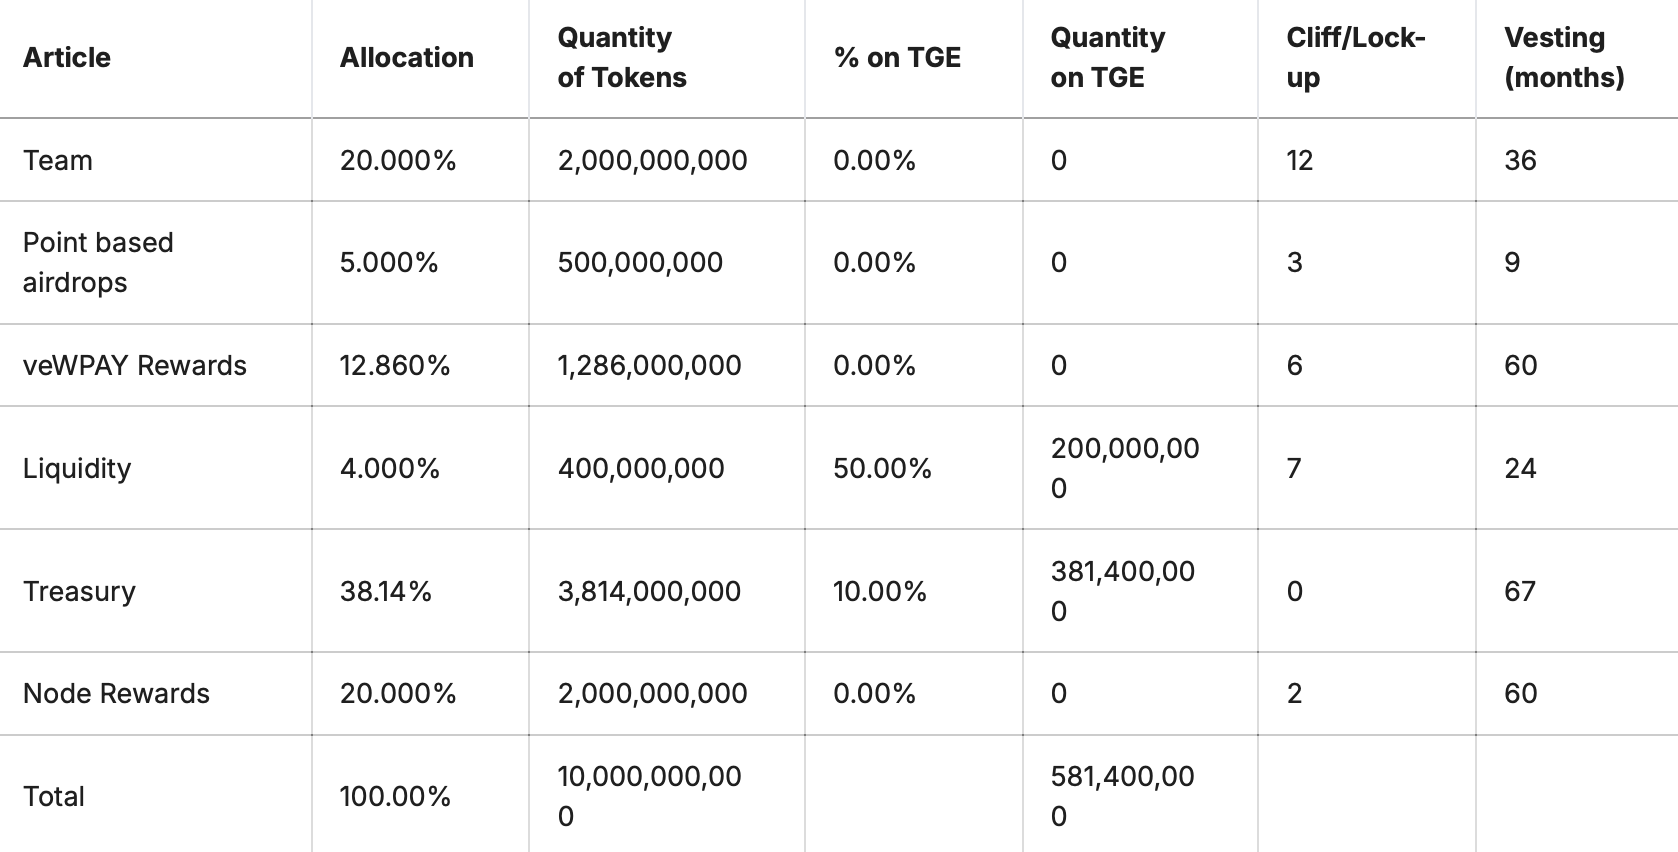Select the Treasury vesting value 67

(1520, 591)
